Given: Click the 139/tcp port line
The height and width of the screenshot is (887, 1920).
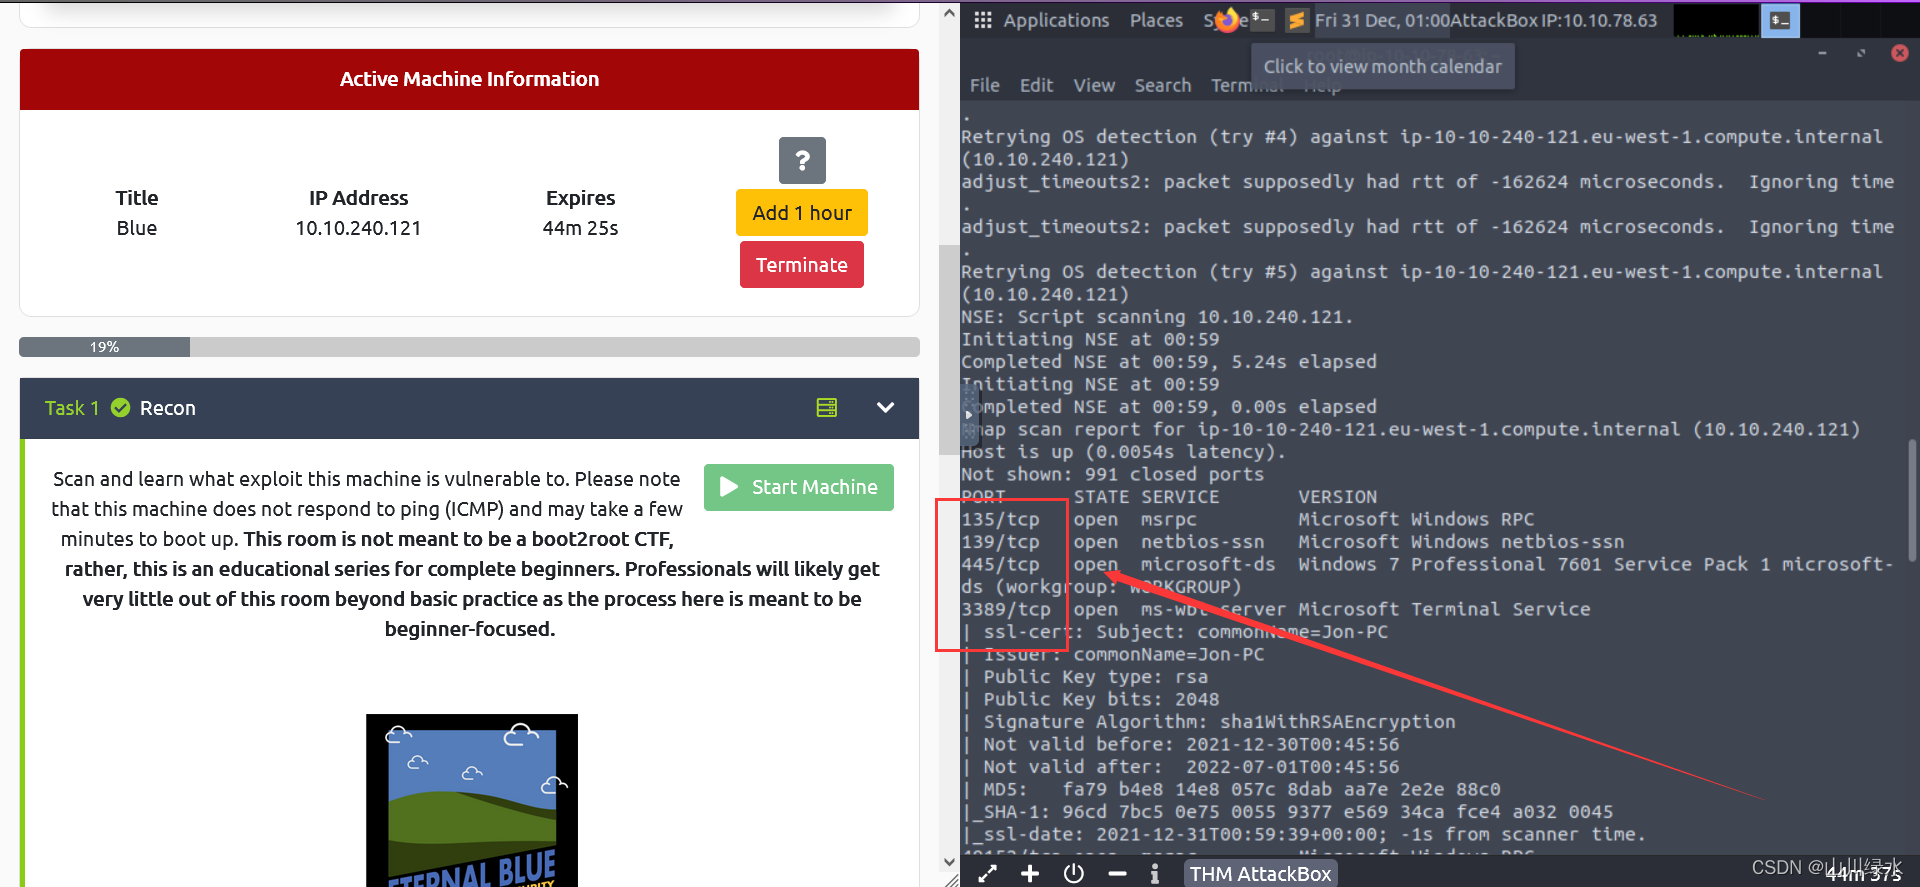Looking at the screenshot, I should coord(1292,542).
